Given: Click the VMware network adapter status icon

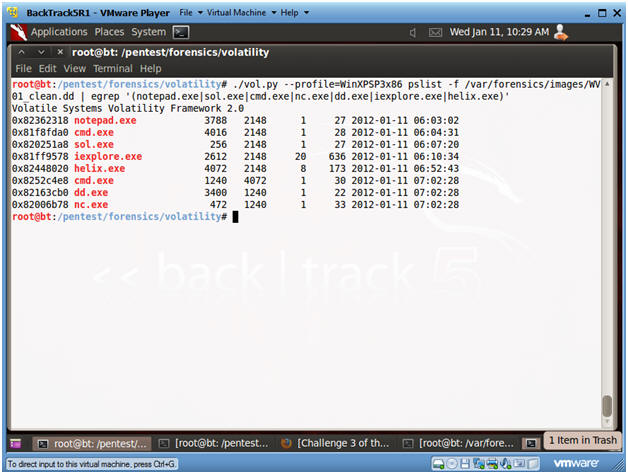Looking at the screenshot, I should [479, 464].
